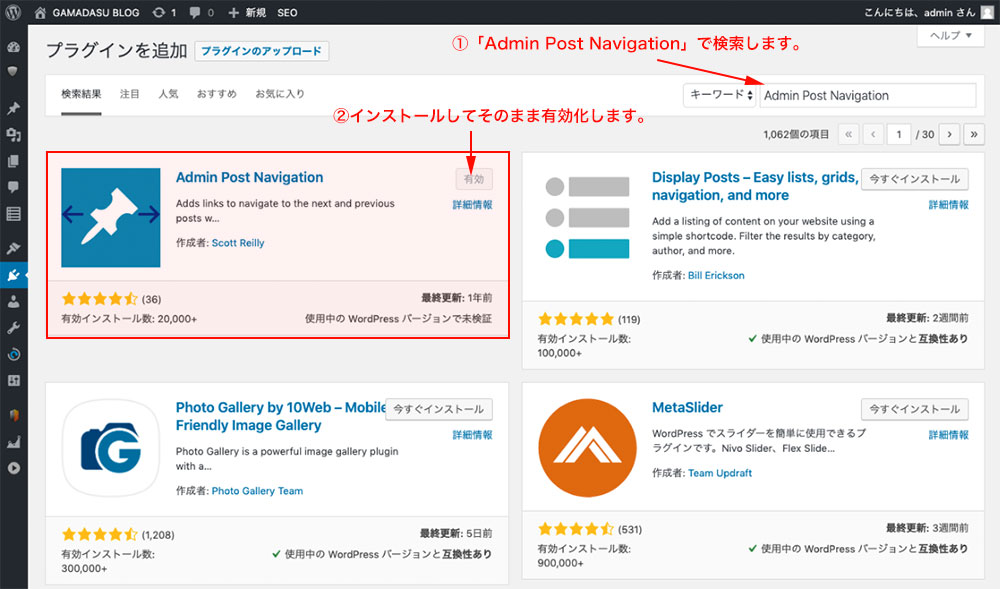Select the Plugins plug icon in sidebar
1000x589 pixels.
[x=13, y=275]
